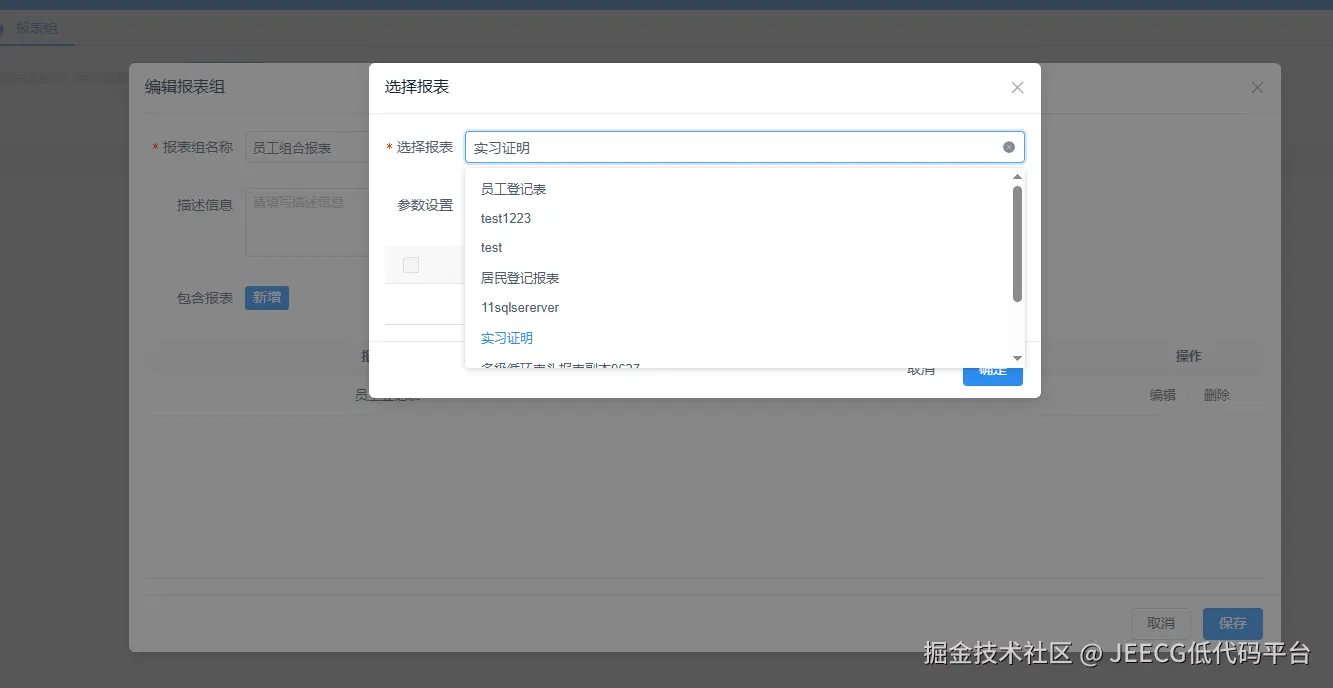Open the 选择报表 combo box showing 实习证明

pyautogui.click(x=745, y=147)
